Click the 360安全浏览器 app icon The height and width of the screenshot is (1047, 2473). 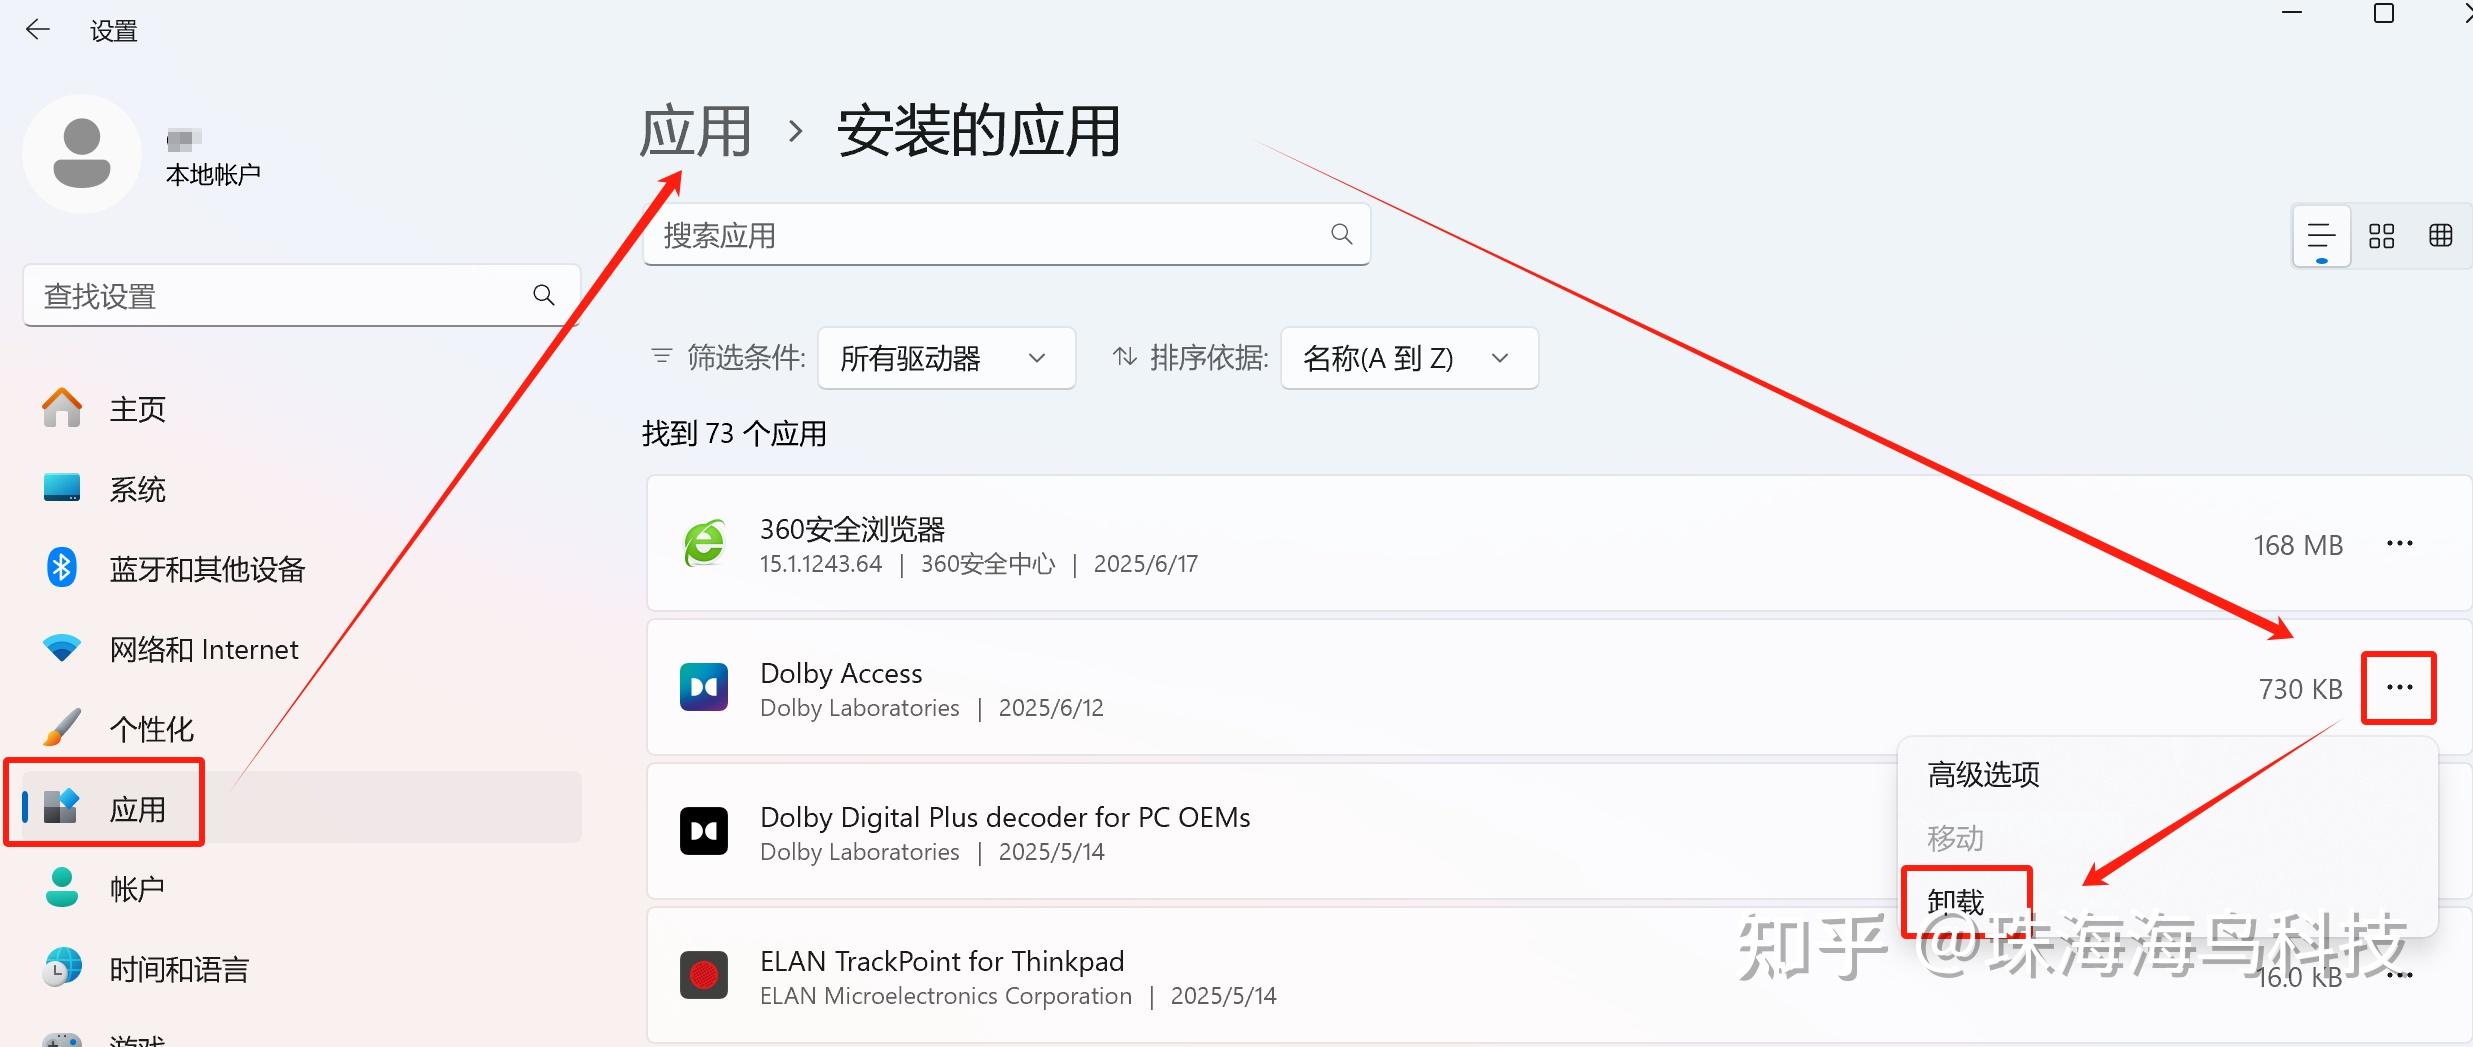704,543
